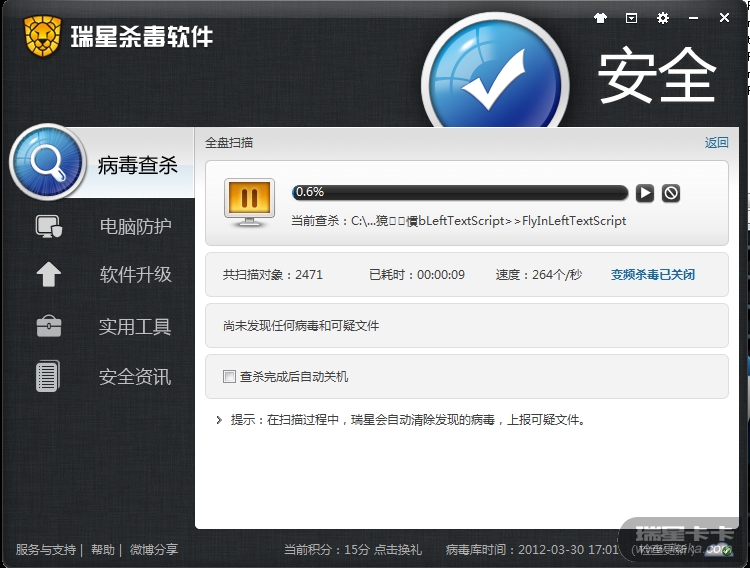Open settings via the gear icon

[662, 18]
